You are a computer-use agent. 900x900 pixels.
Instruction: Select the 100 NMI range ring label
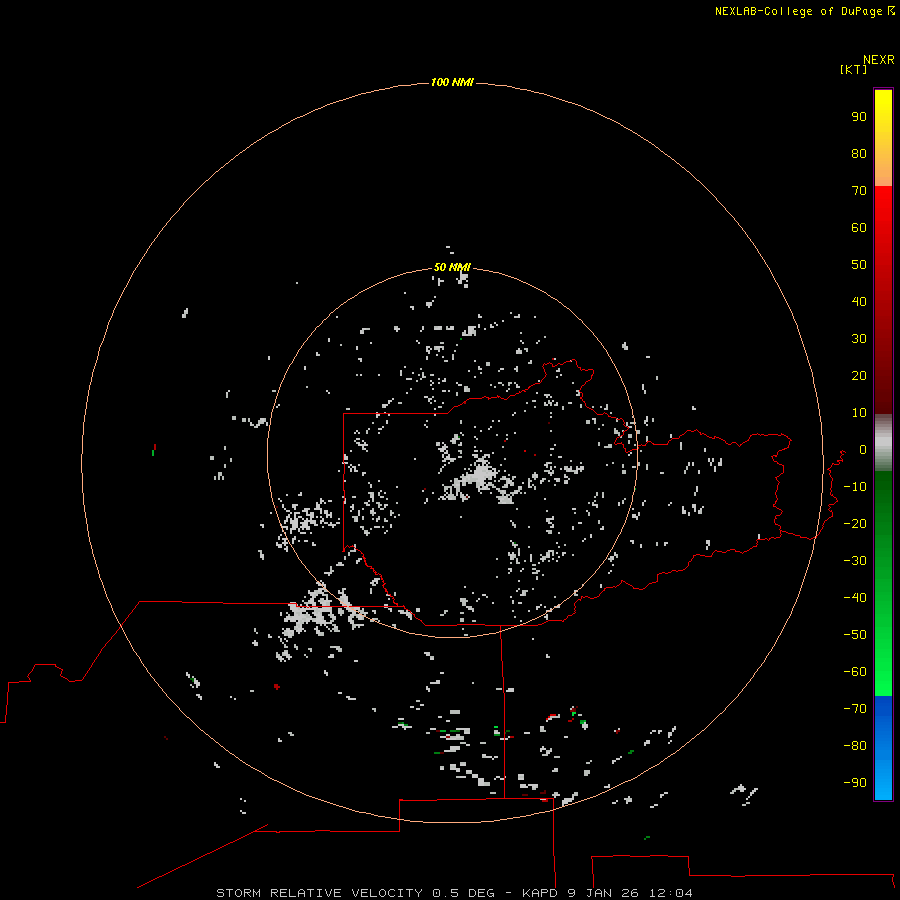(452, 82)
